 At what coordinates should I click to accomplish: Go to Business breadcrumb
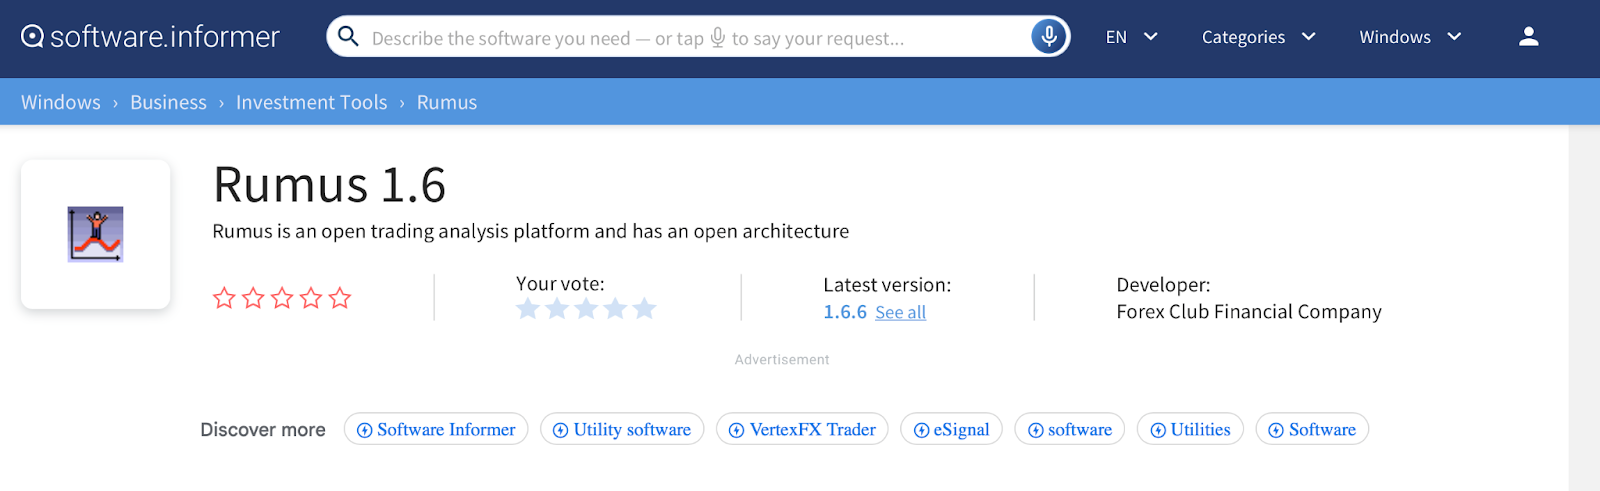click(168, 102)
